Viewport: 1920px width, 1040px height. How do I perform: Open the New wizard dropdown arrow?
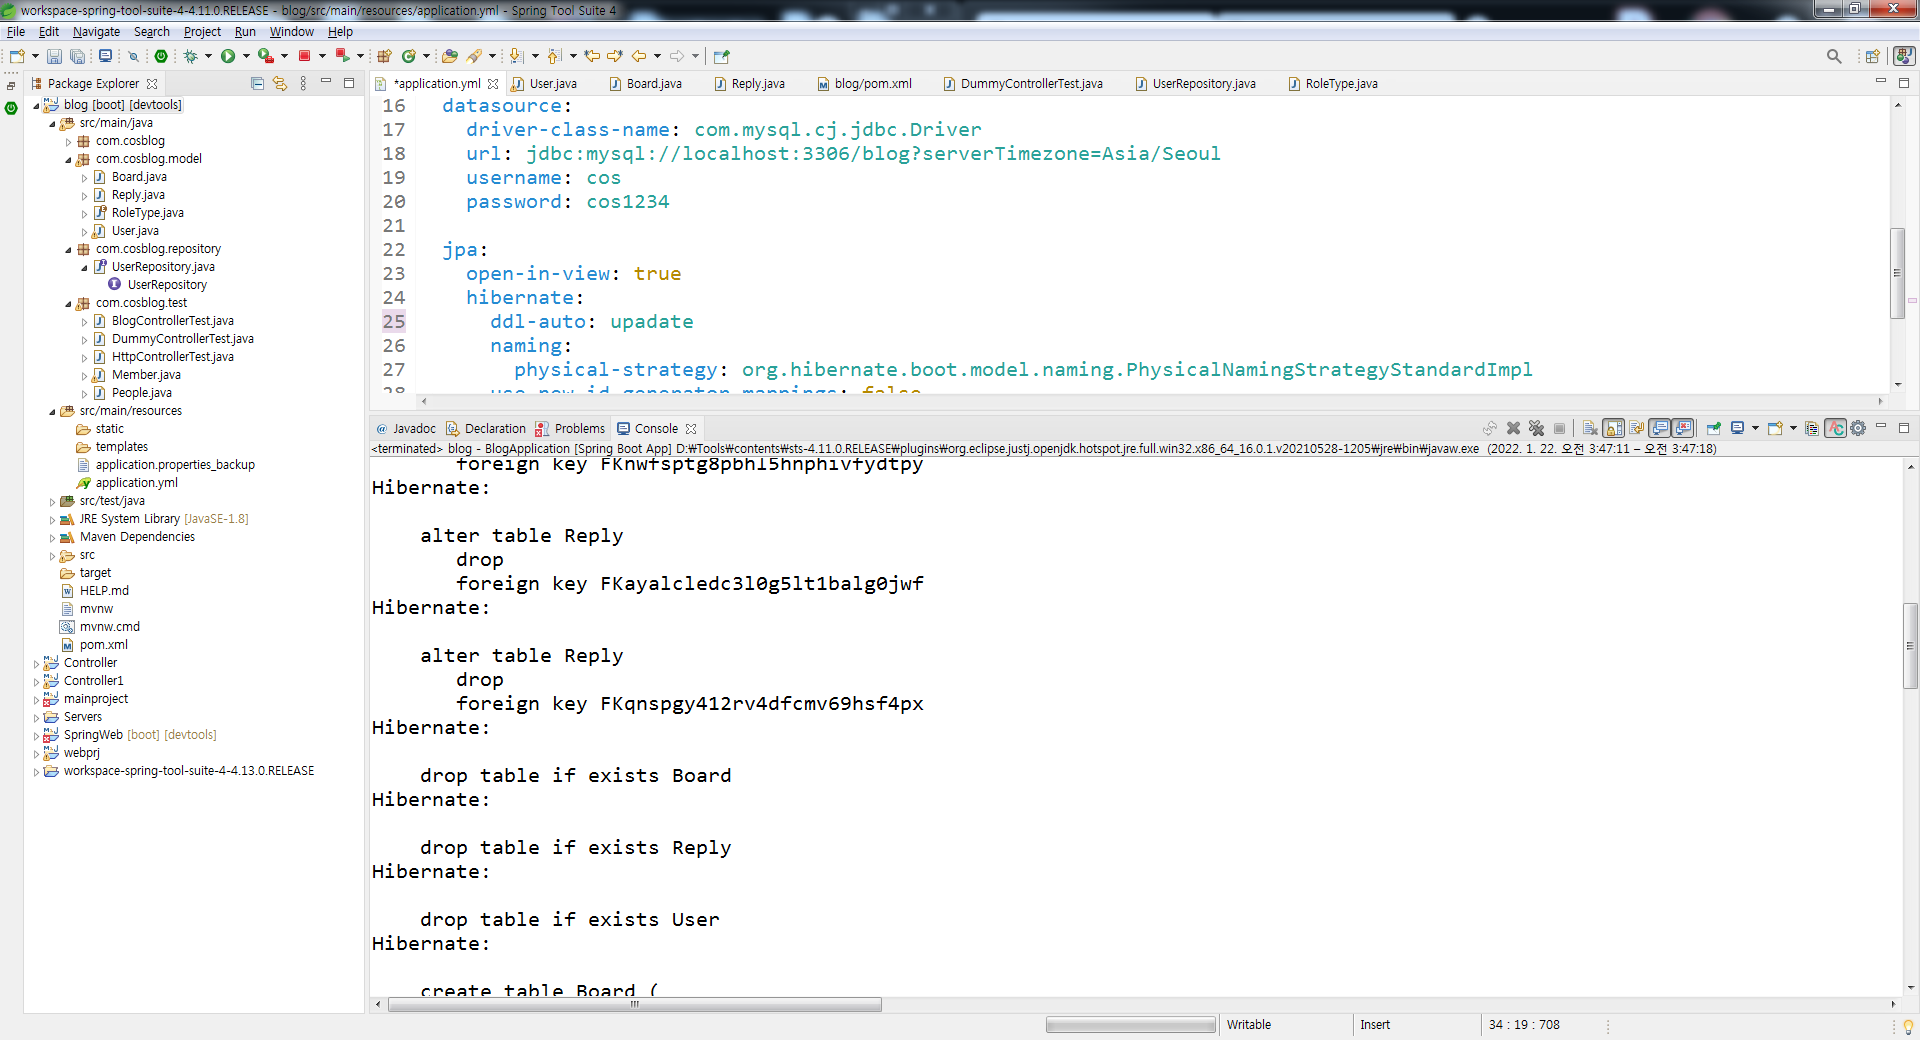click(35, 56)
